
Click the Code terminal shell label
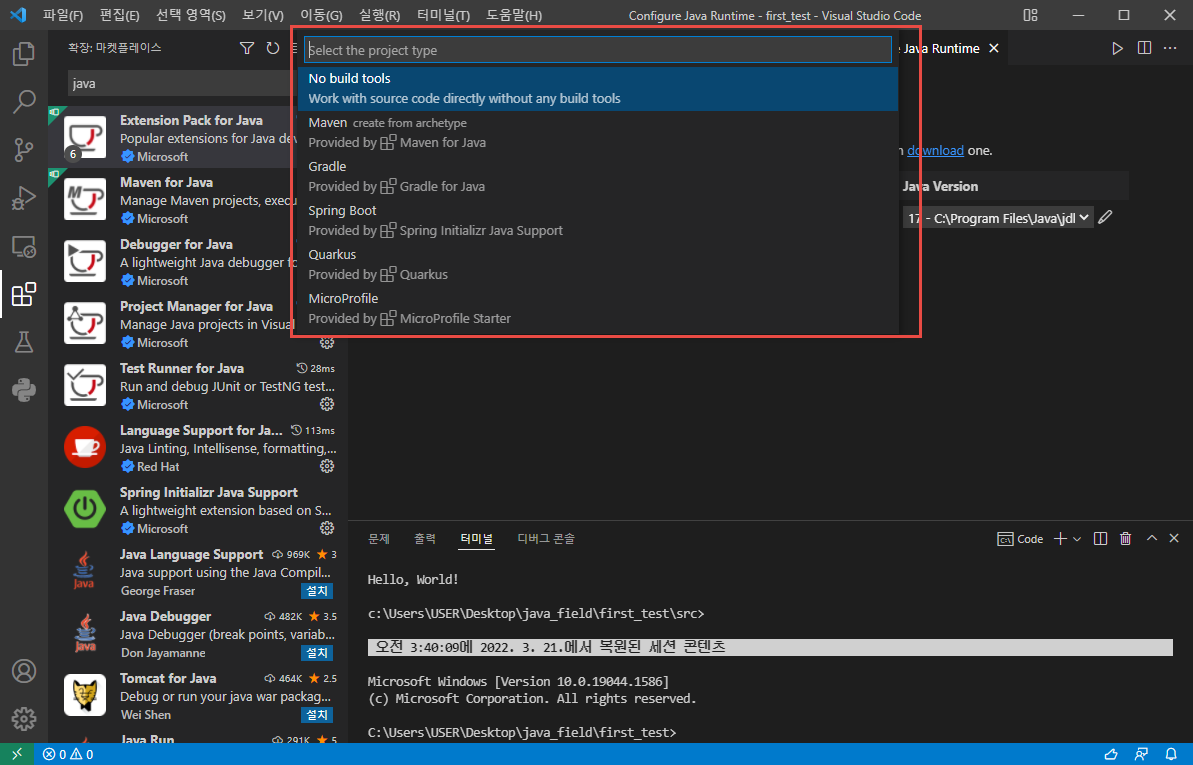click(x=1020, y=539)
